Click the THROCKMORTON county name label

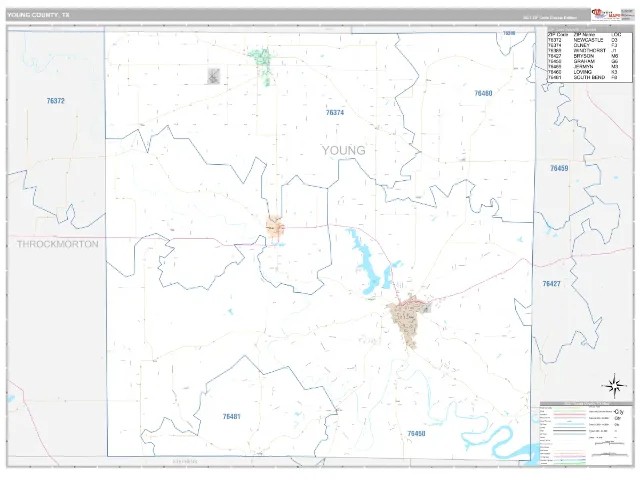58,244
